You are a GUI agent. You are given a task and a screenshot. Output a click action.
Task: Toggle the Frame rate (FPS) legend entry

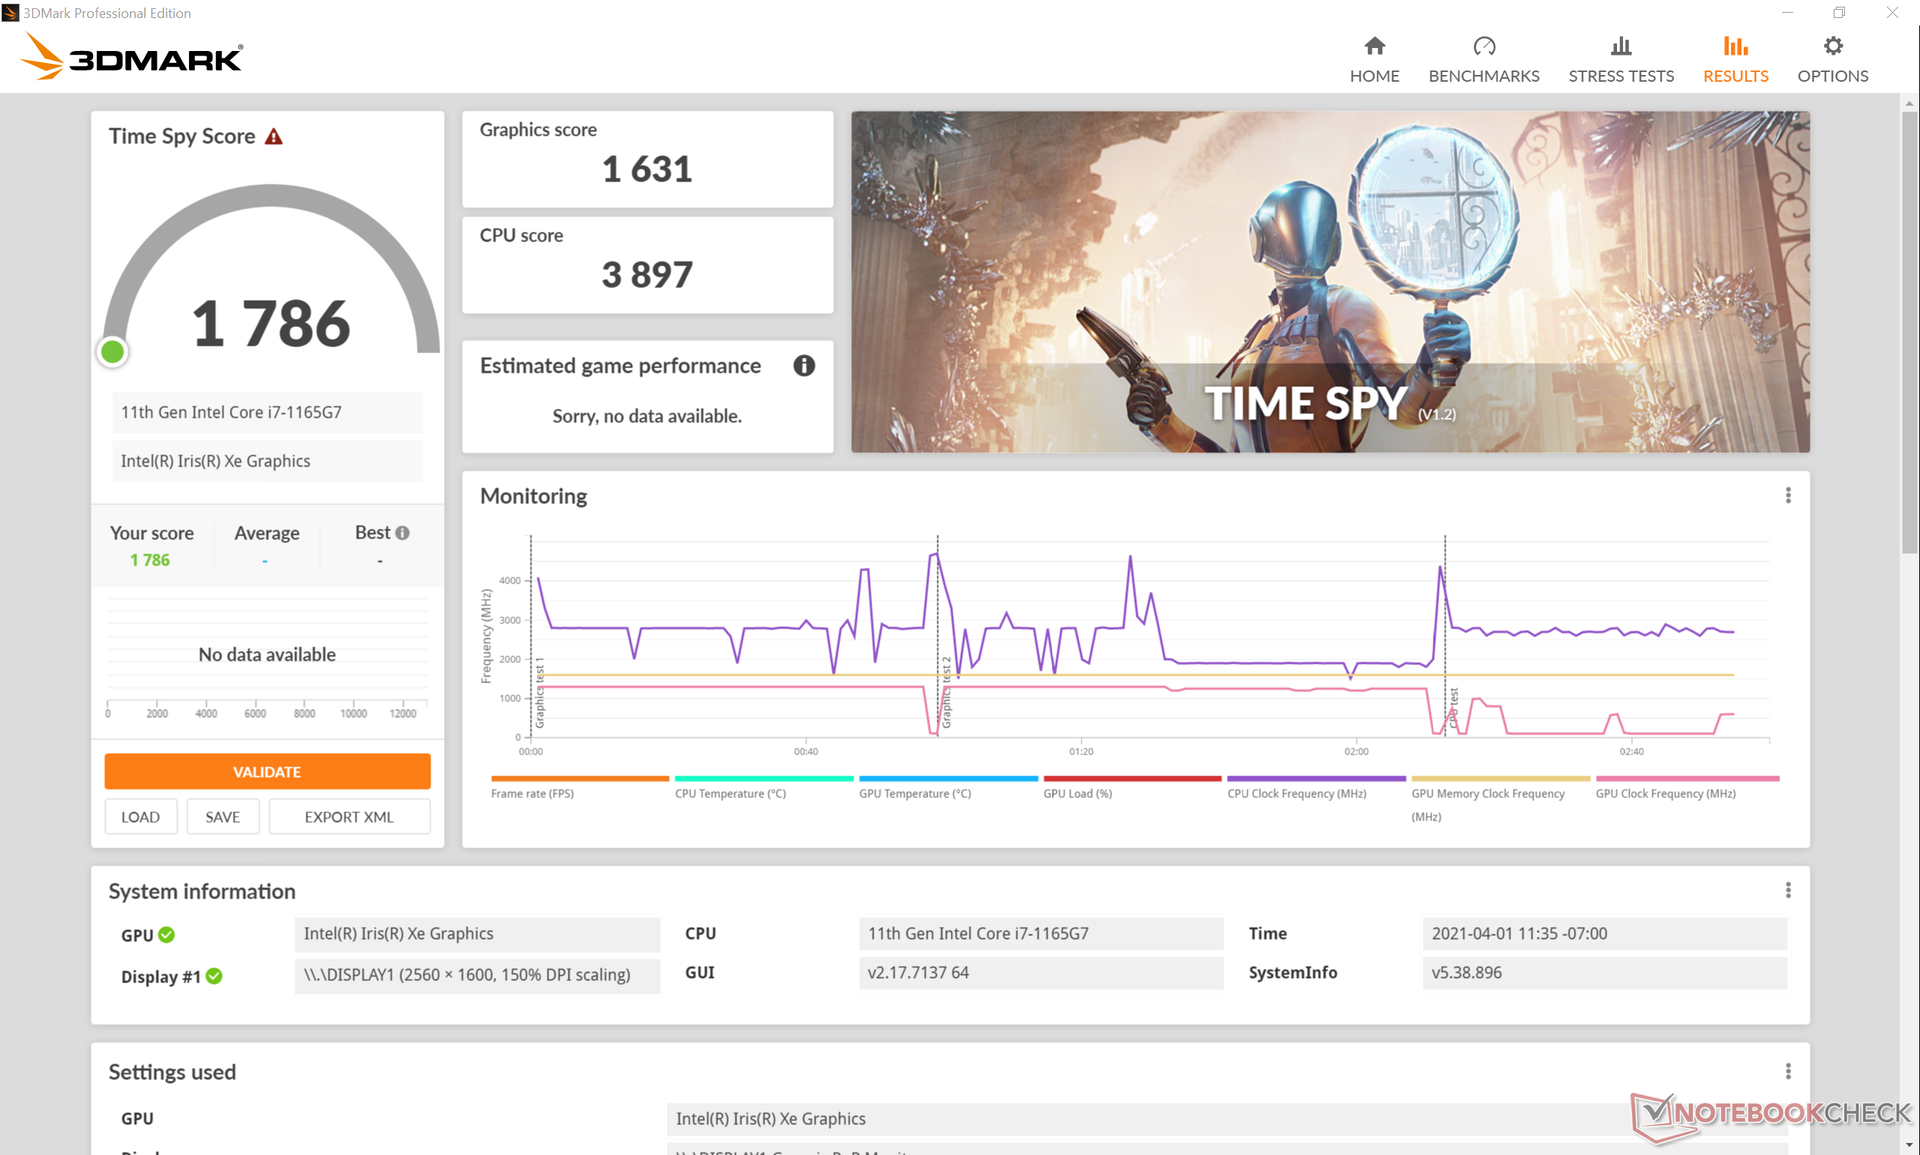click(532, 794)
